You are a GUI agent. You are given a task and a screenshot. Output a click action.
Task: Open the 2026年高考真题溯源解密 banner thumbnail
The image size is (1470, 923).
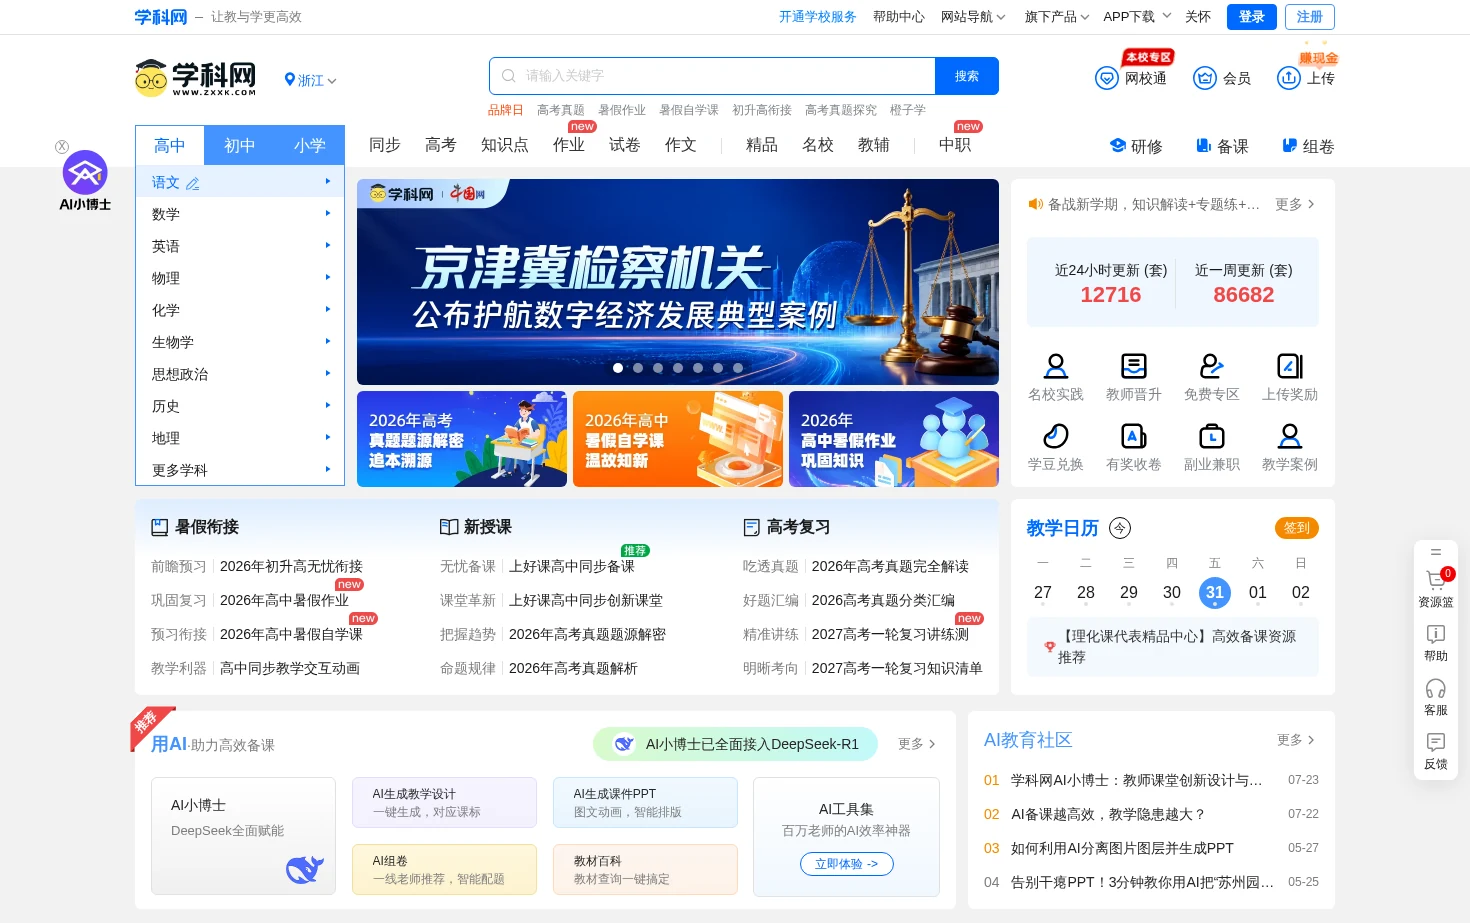pyautogui.click(x=462, y=439)
